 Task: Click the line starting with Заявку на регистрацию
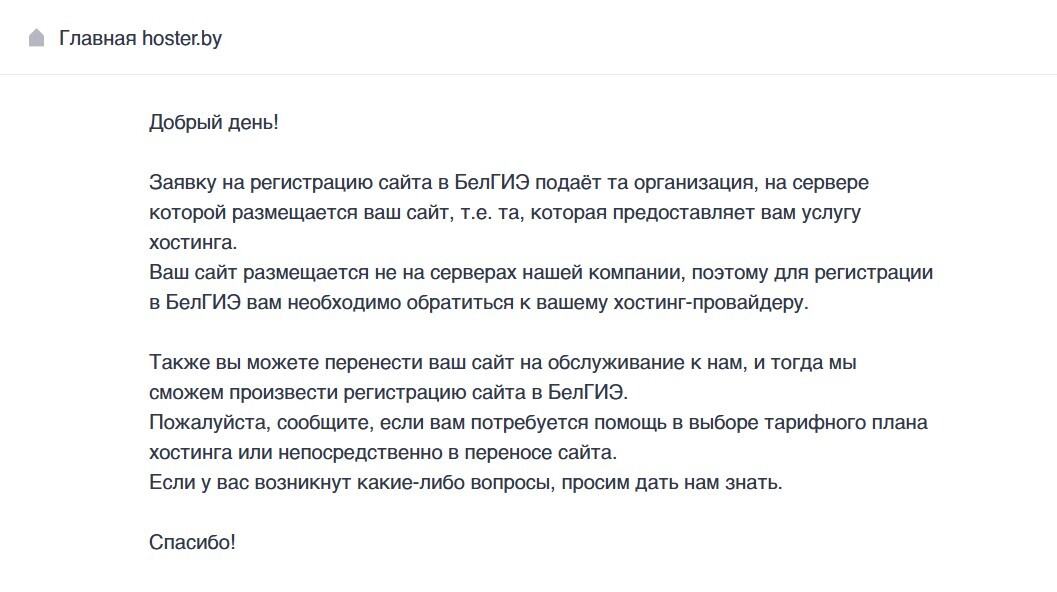click(x=509, y=182)
